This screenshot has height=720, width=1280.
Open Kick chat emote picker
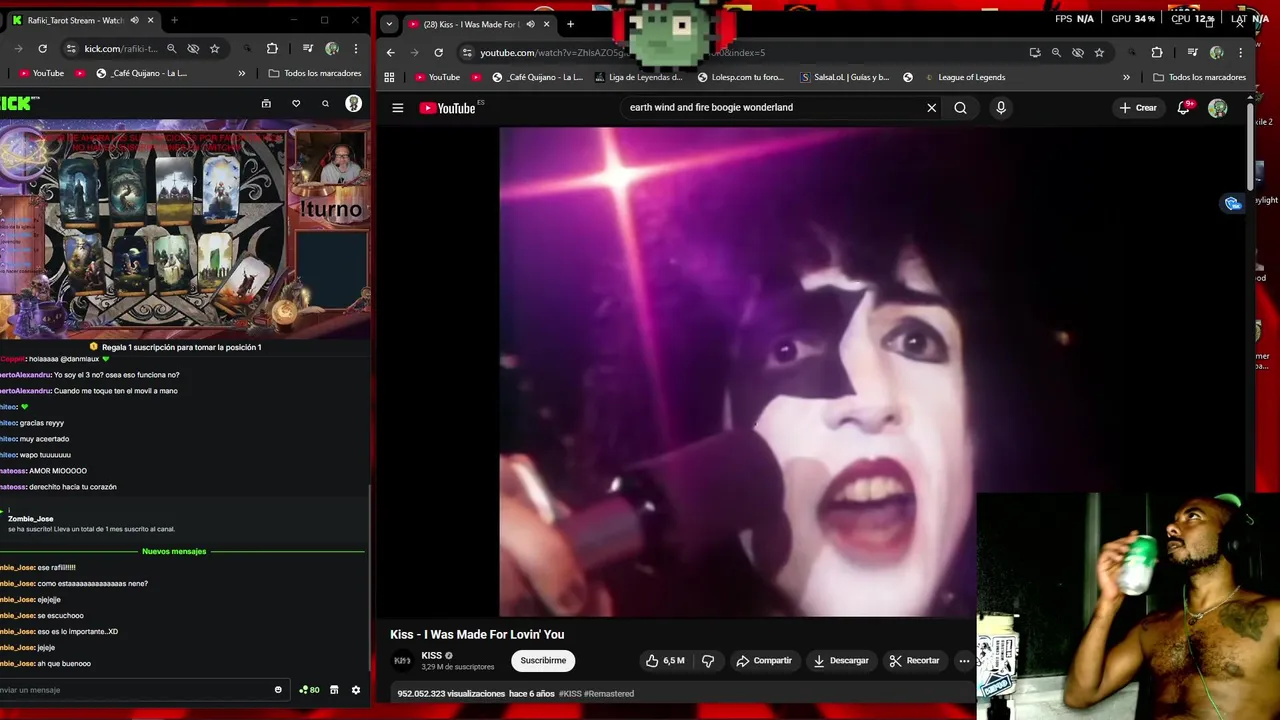click(278, 690)
